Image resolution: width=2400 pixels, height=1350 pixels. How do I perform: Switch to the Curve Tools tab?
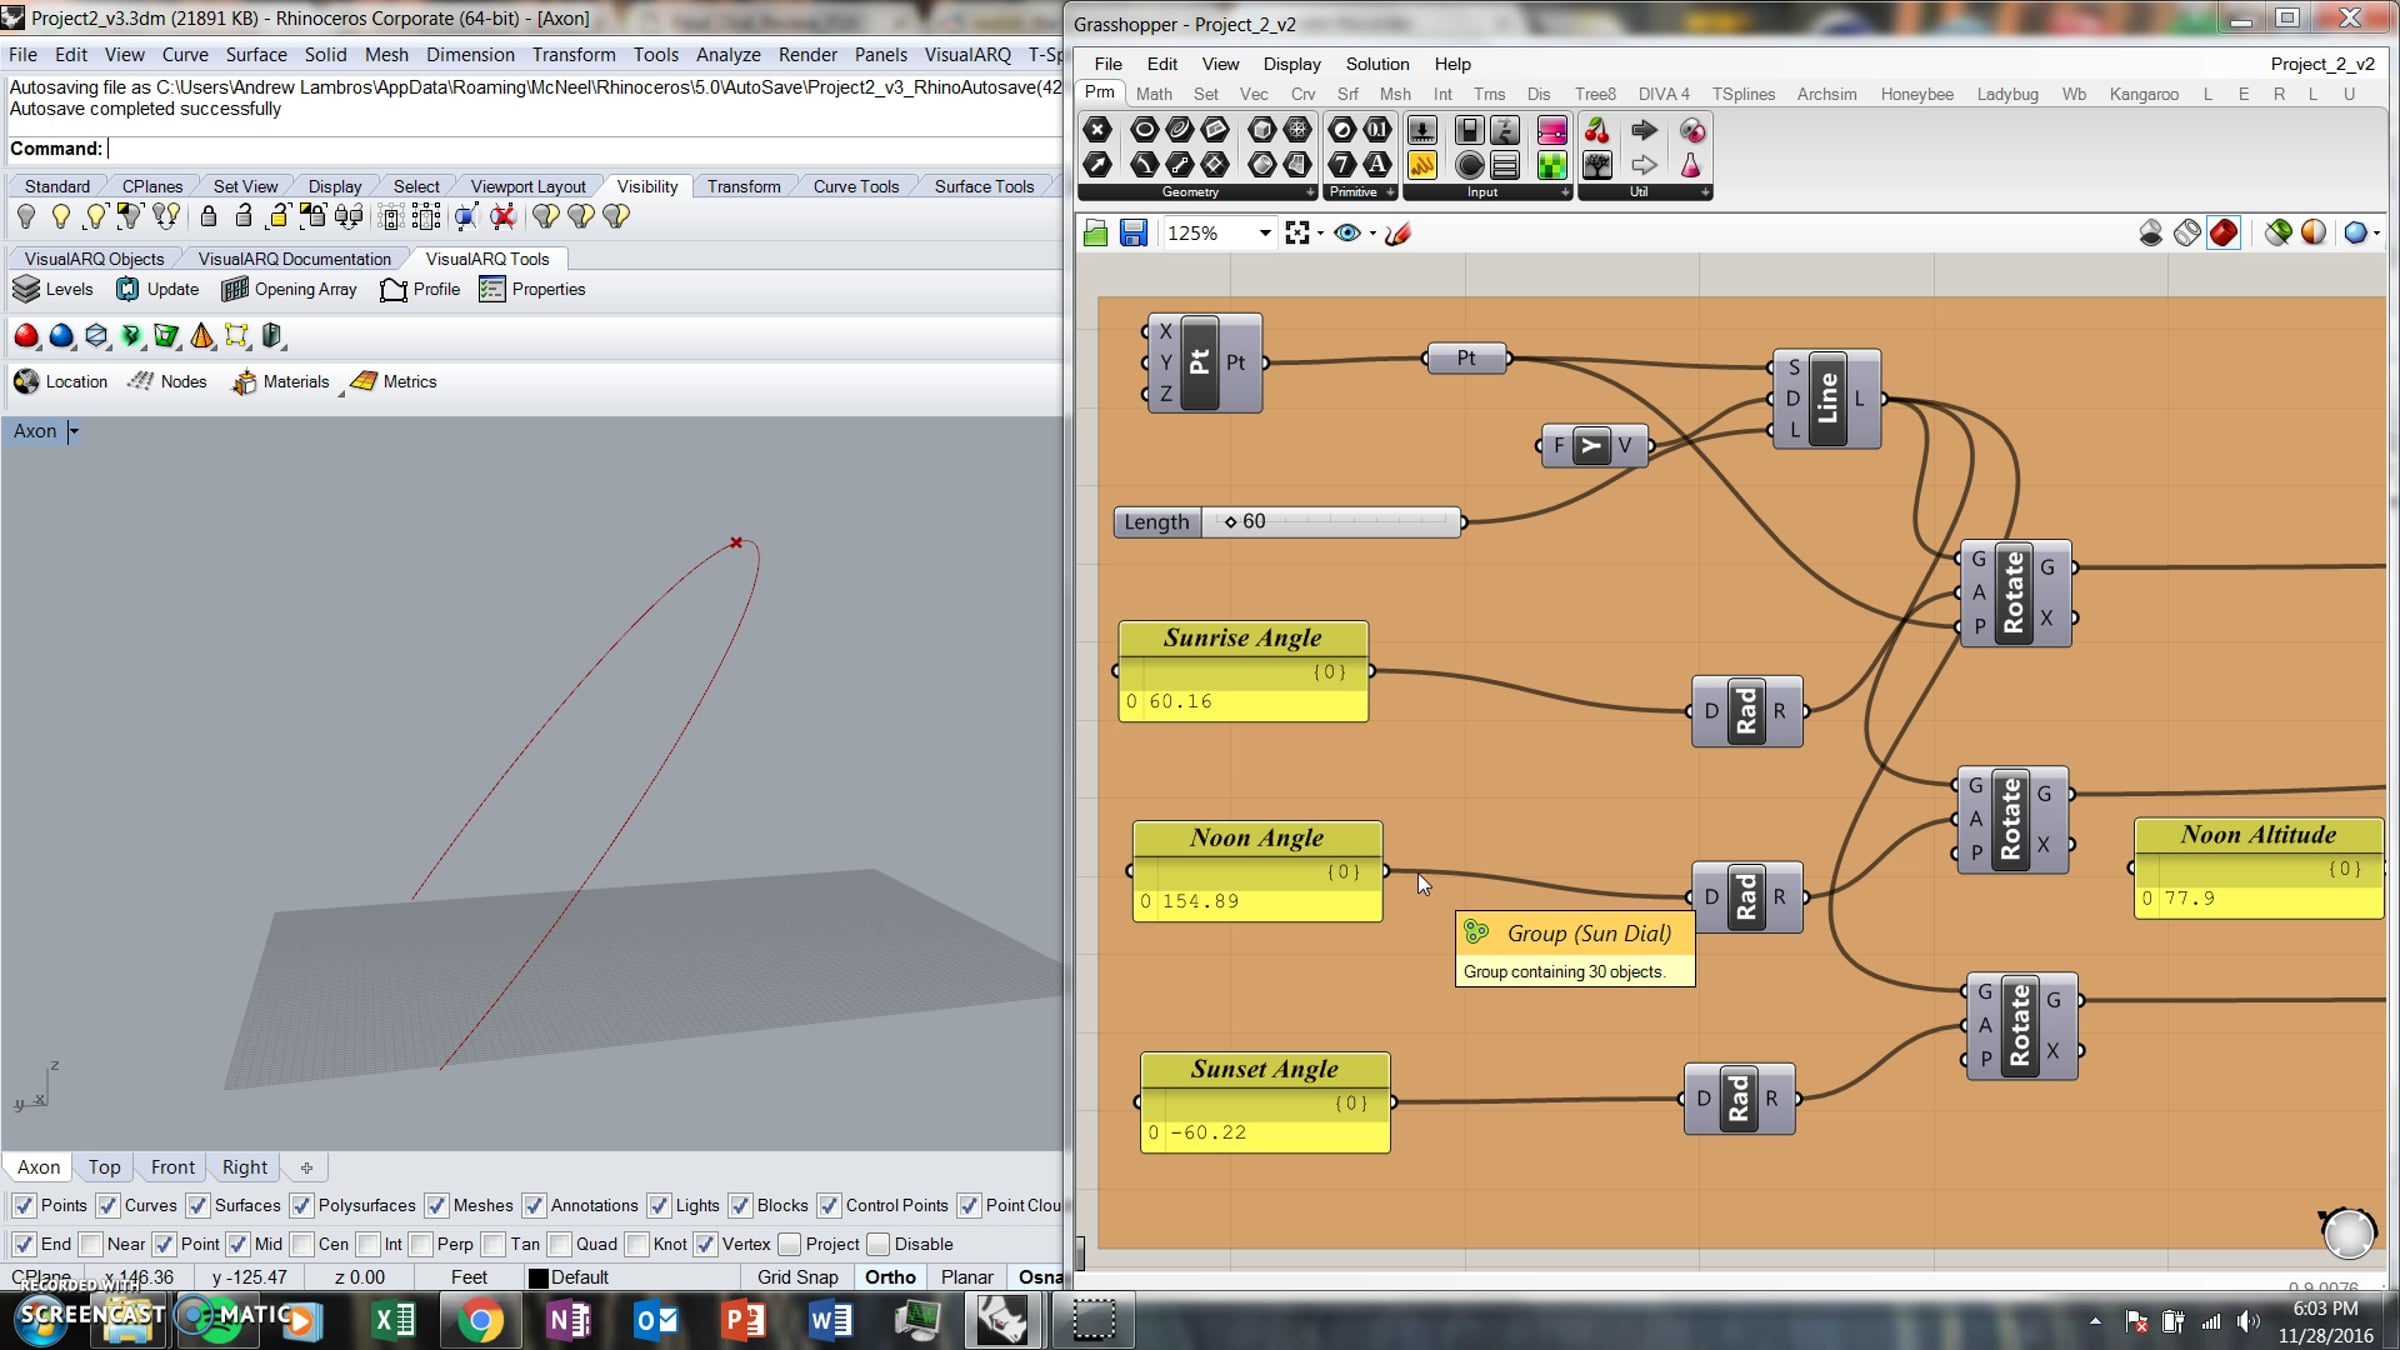(856, 186)
